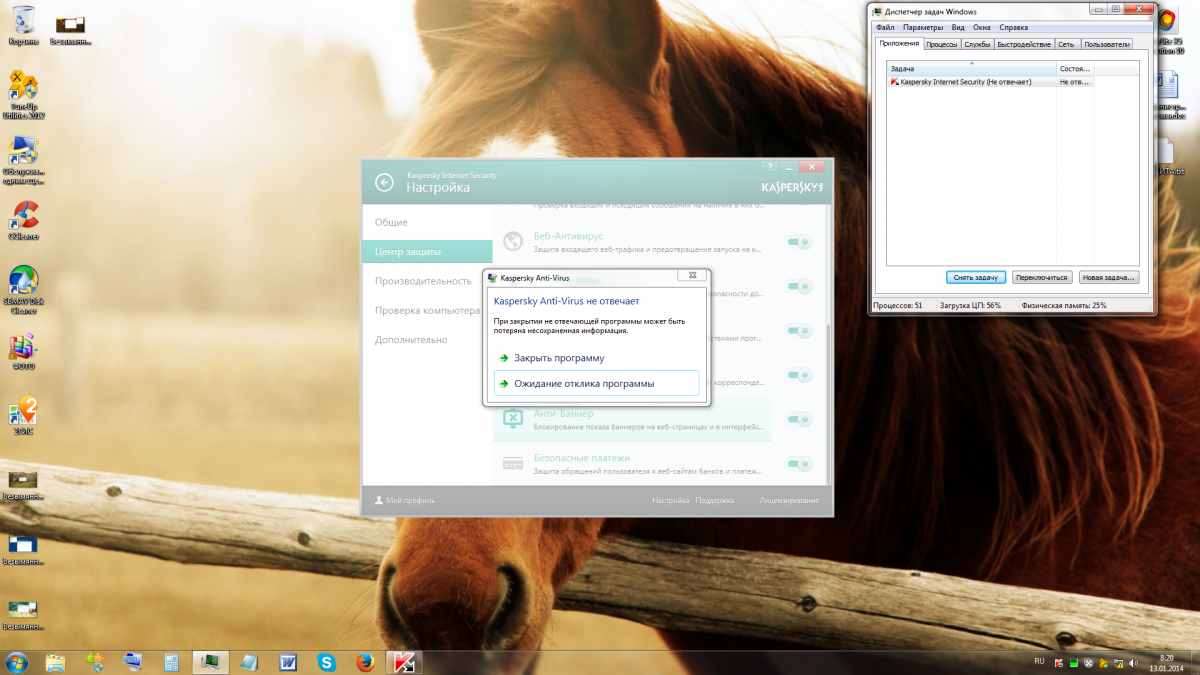Toggle switch in row ending 'опасности до...'
Image resolution: width=1200 pixels, height=675 pixels.
click(x=799, y=287)
